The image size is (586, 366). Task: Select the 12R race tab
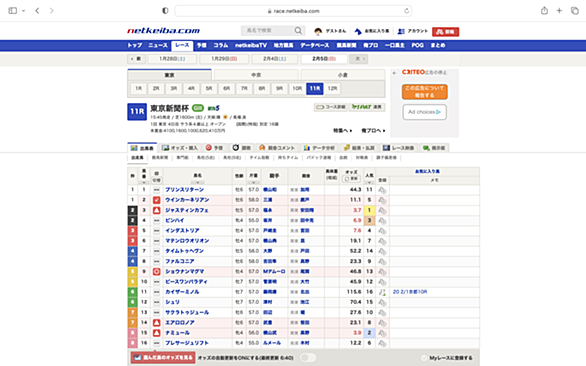[332, 89]
